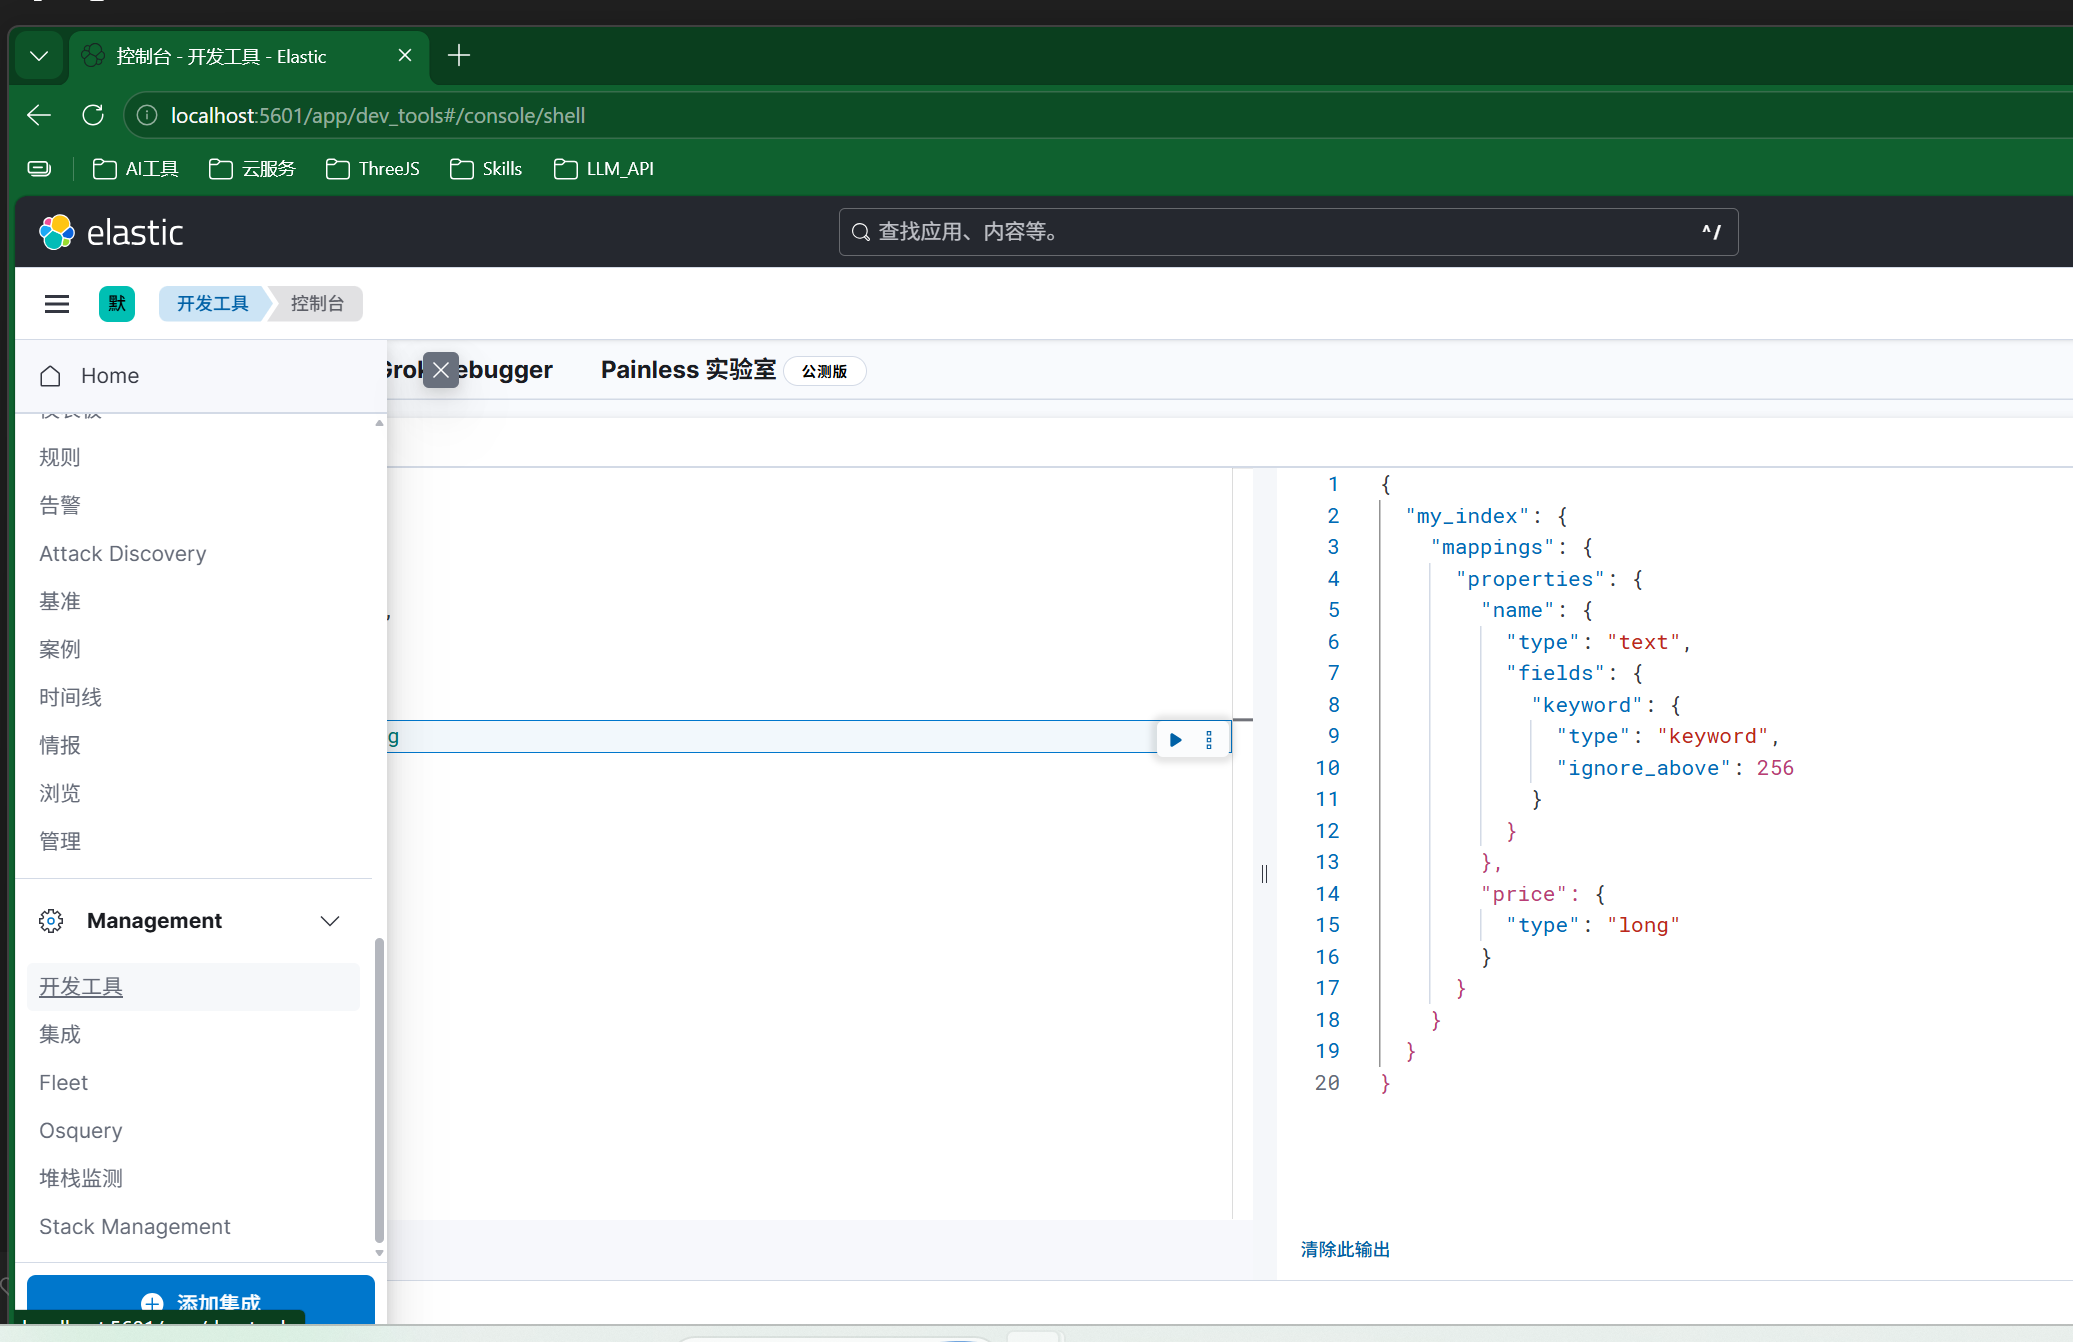
Task: Open Home in the side navigation
Action: [110, 376]
